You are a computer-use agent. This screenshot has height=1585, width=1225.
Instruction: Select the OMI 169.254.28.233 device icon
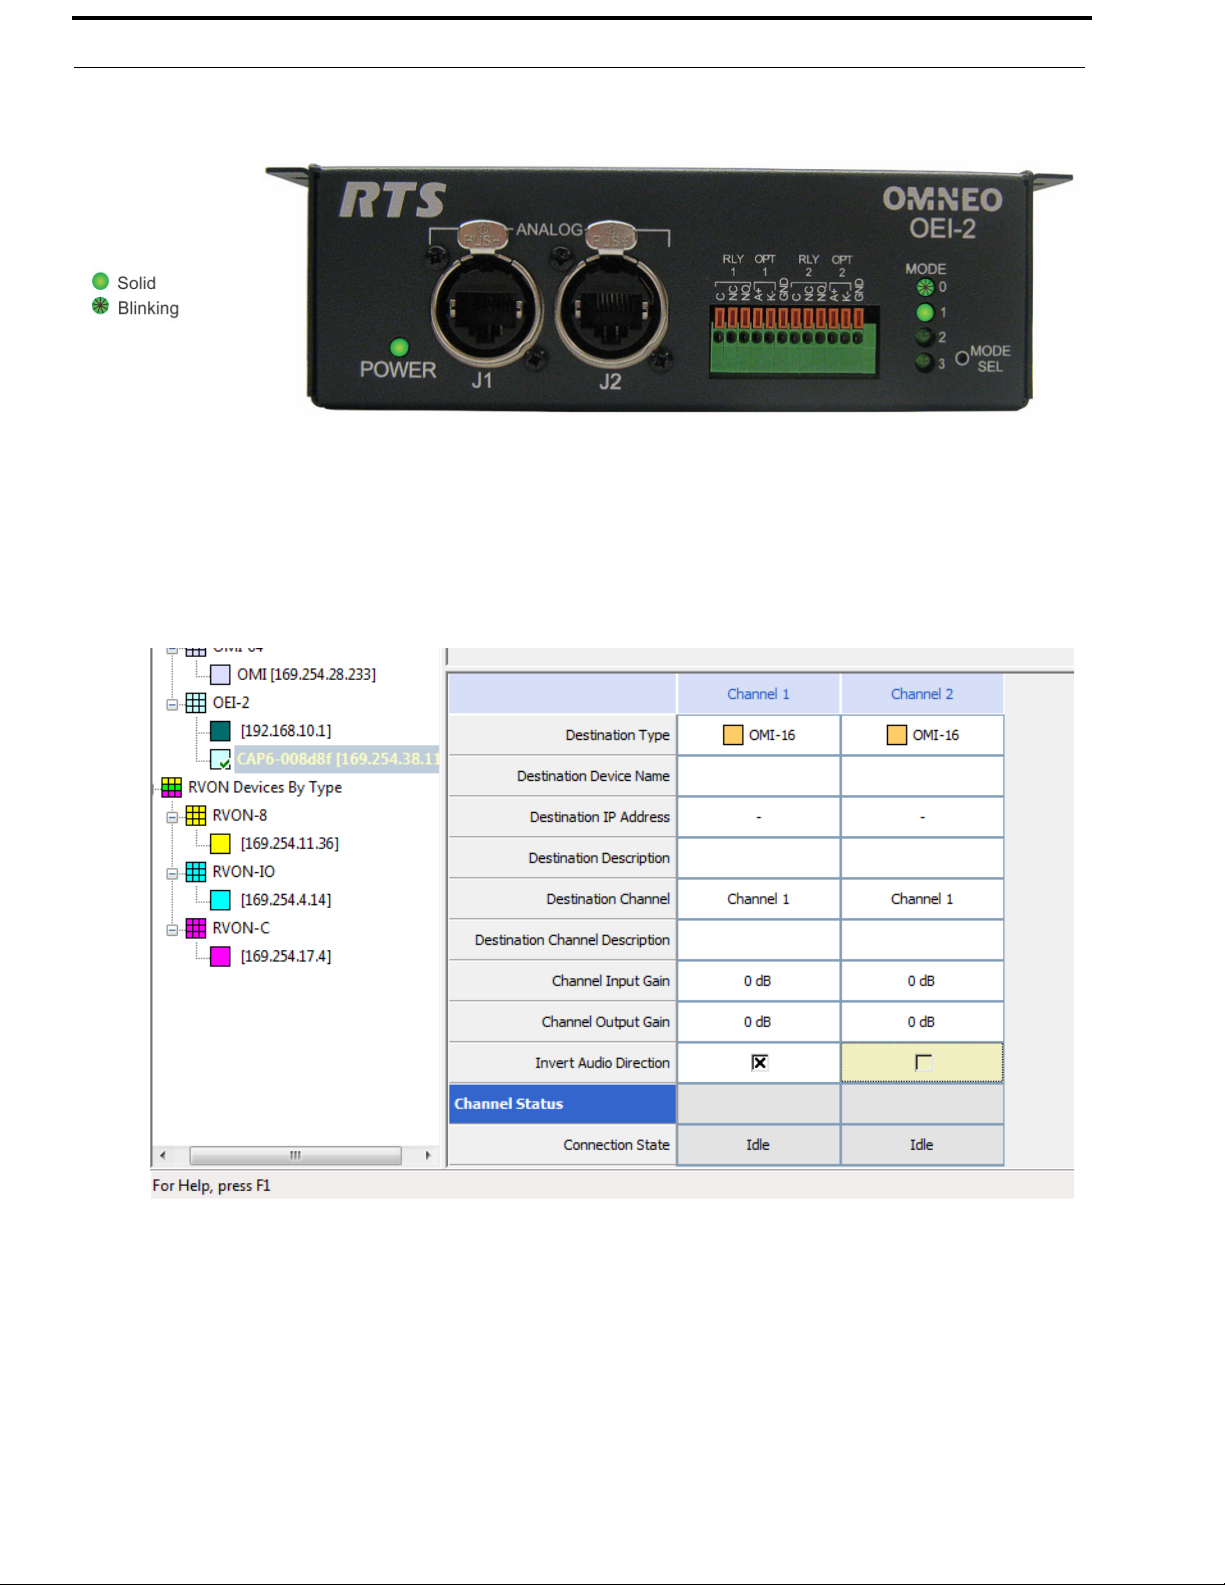[x=220, y=675]
